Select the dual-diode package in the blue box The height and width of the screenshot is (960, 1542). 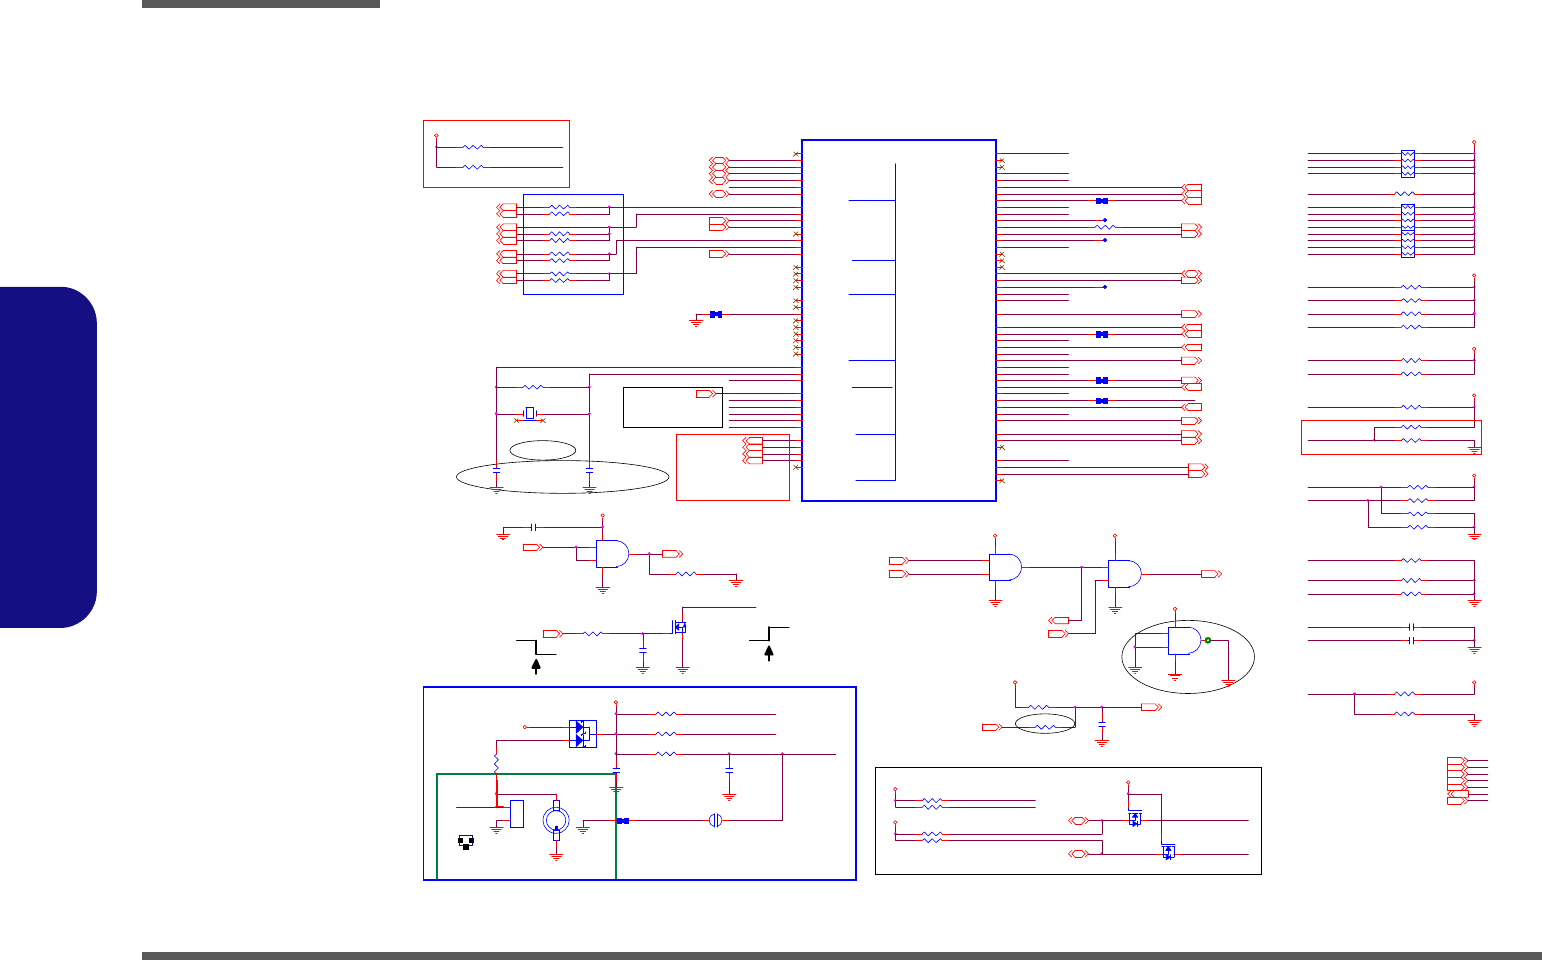(x=582, y=733)
